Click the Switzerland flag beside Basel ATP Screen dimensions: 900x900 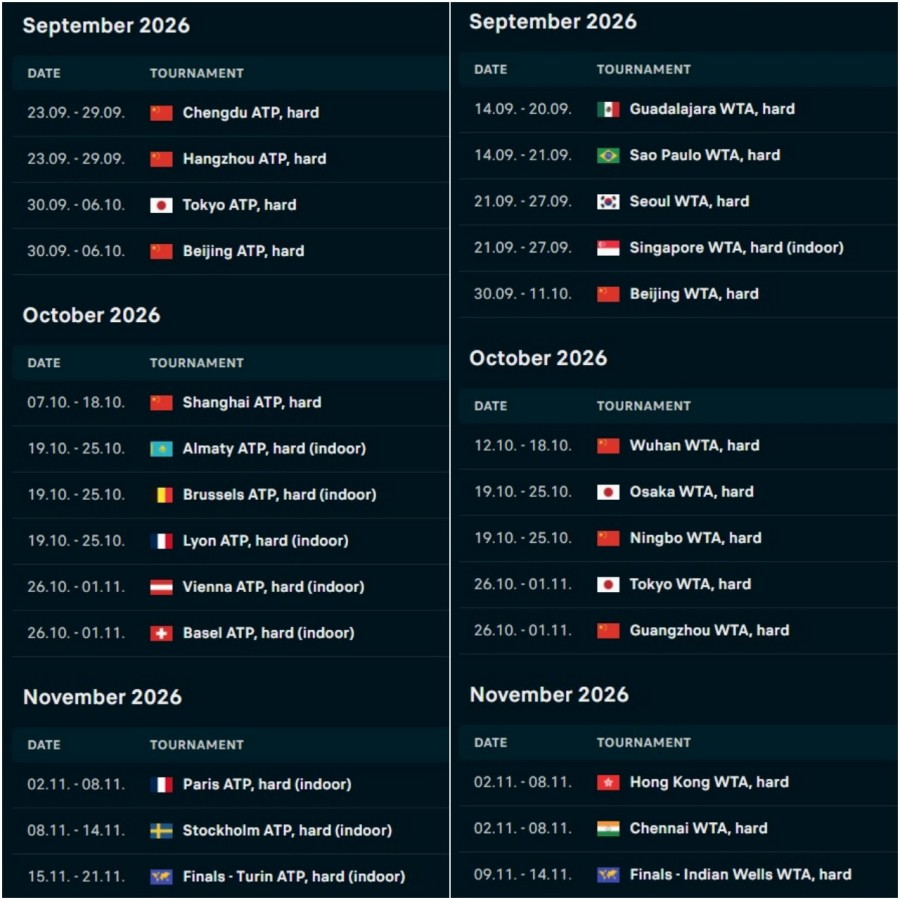161,633
